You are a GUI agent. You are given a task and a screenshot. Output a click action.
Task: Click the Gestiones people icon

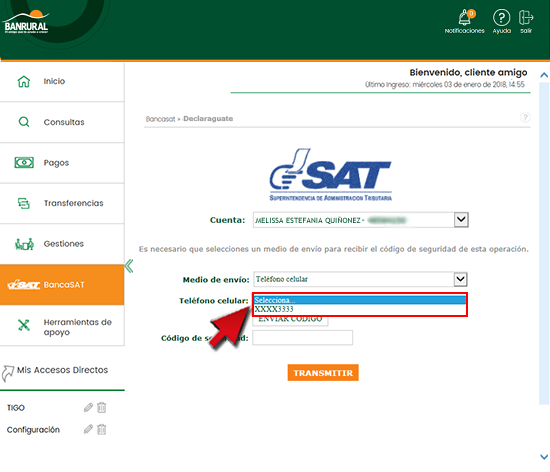pyautogui.click(x=24, y=244)
